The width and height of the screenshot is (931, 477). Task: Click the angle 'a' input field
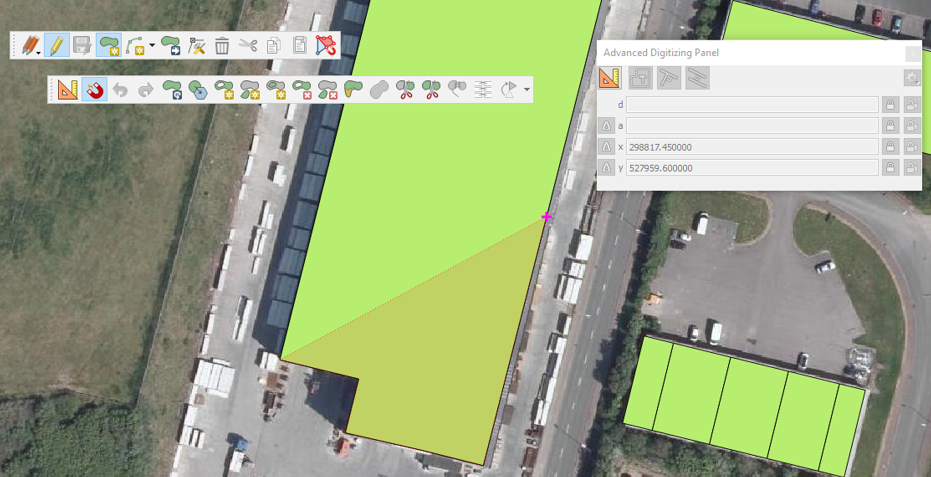click(752, 125)
